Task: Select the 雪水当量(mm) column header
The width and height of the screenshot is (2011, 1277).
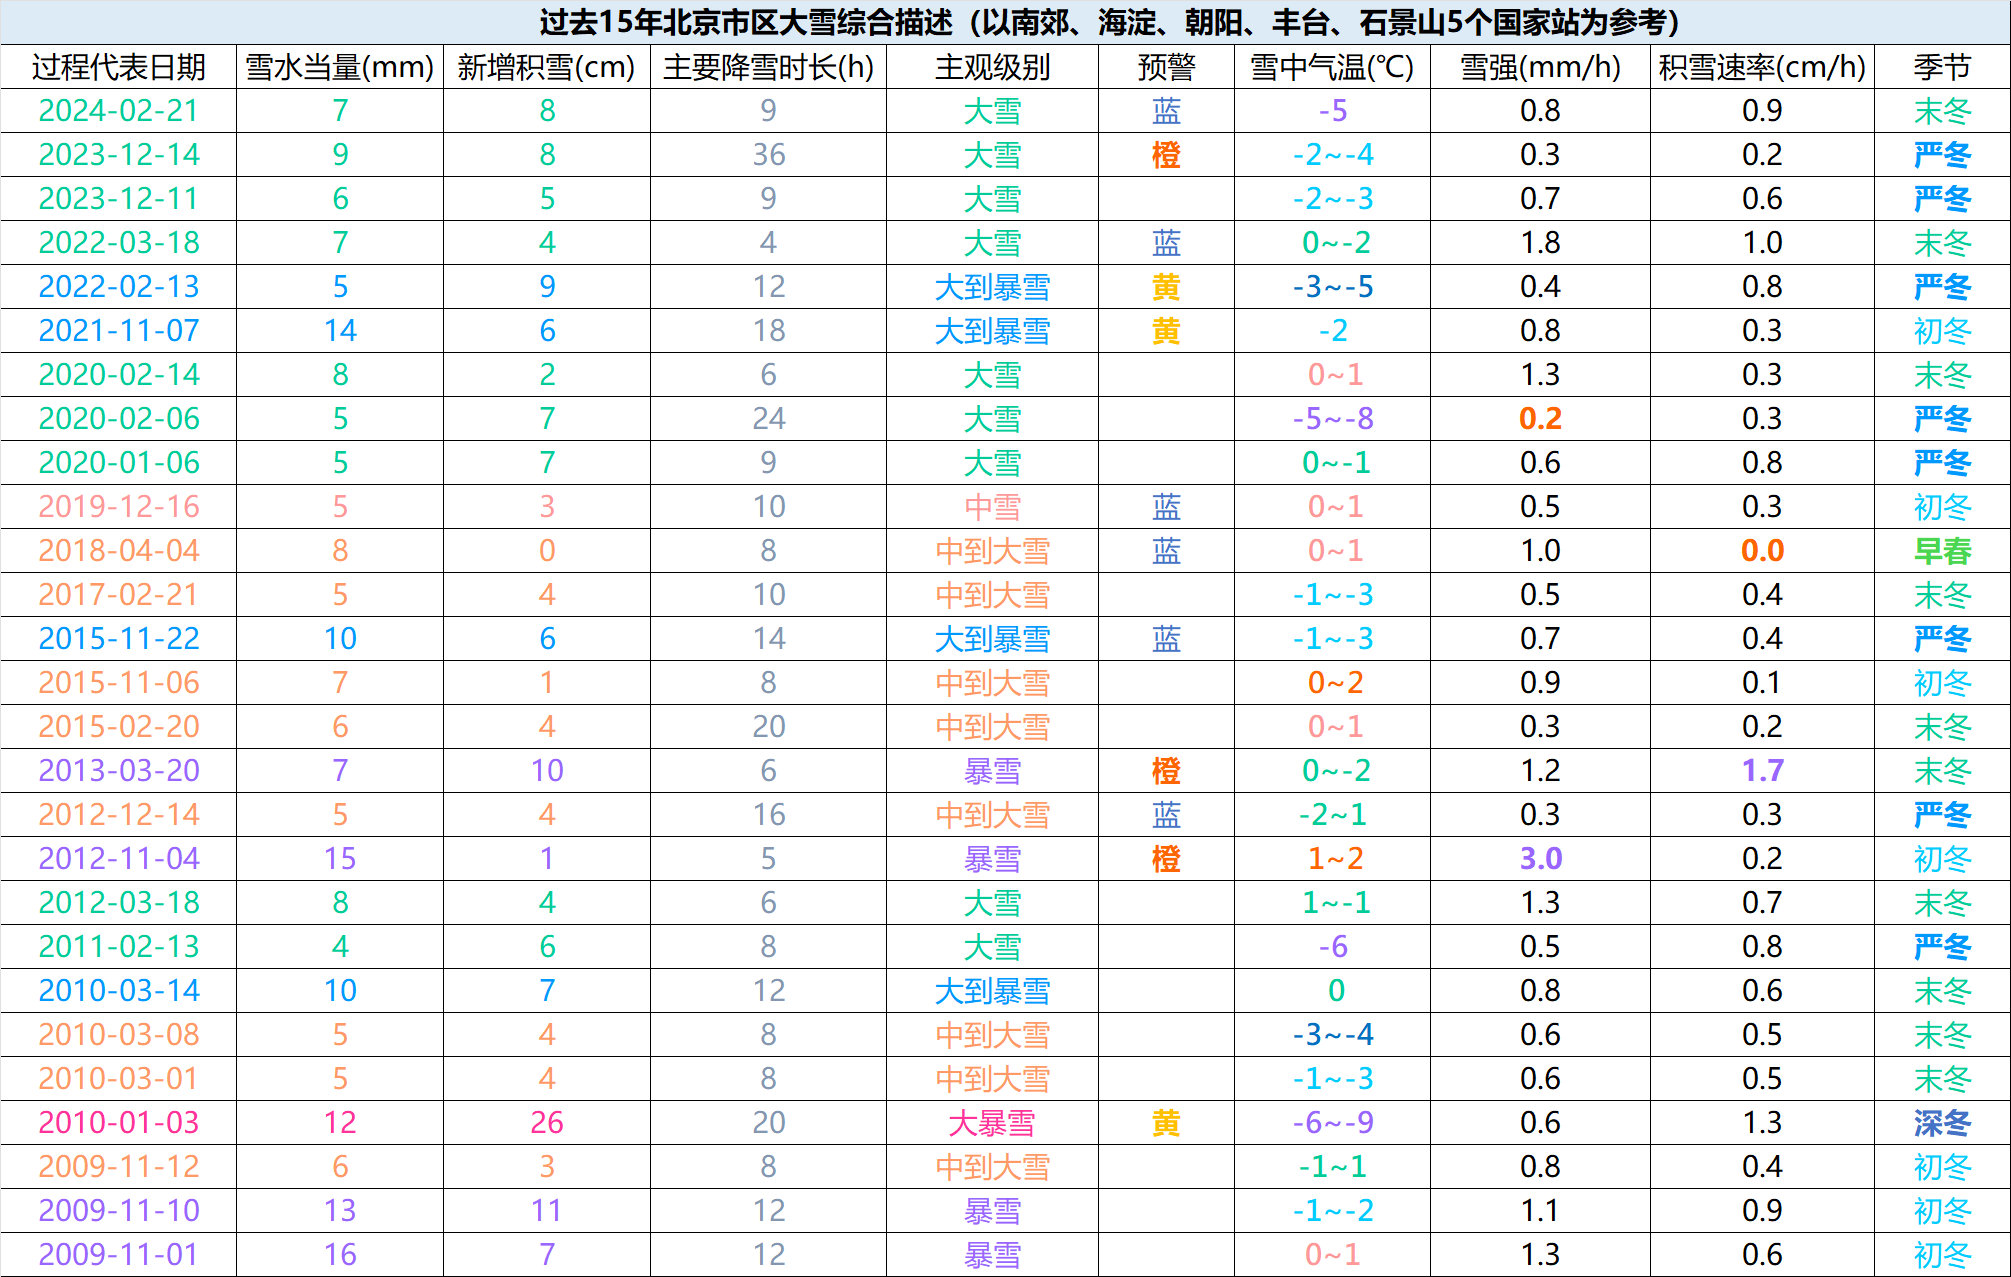Action: [x=340, y=67]
